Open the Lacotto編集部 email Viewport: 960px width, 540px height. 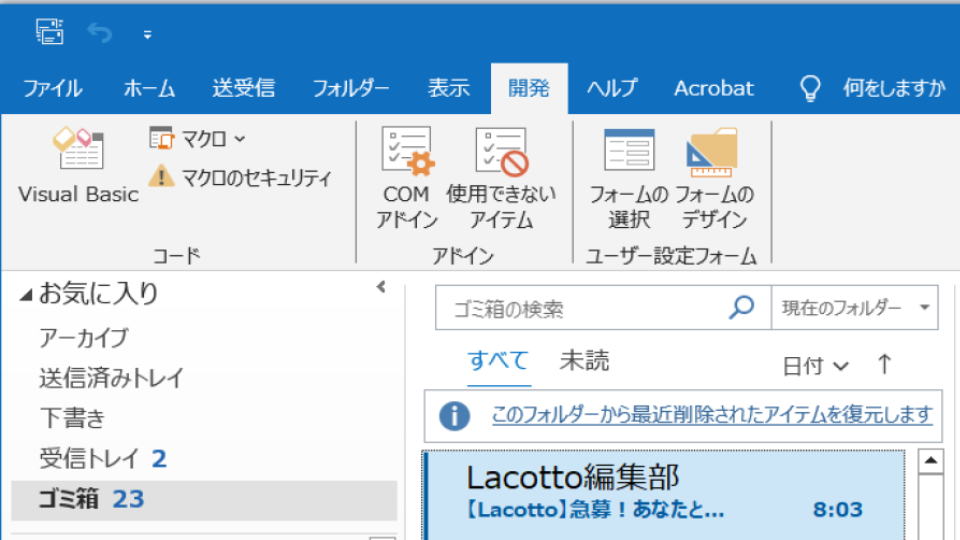tap(664, 495)
